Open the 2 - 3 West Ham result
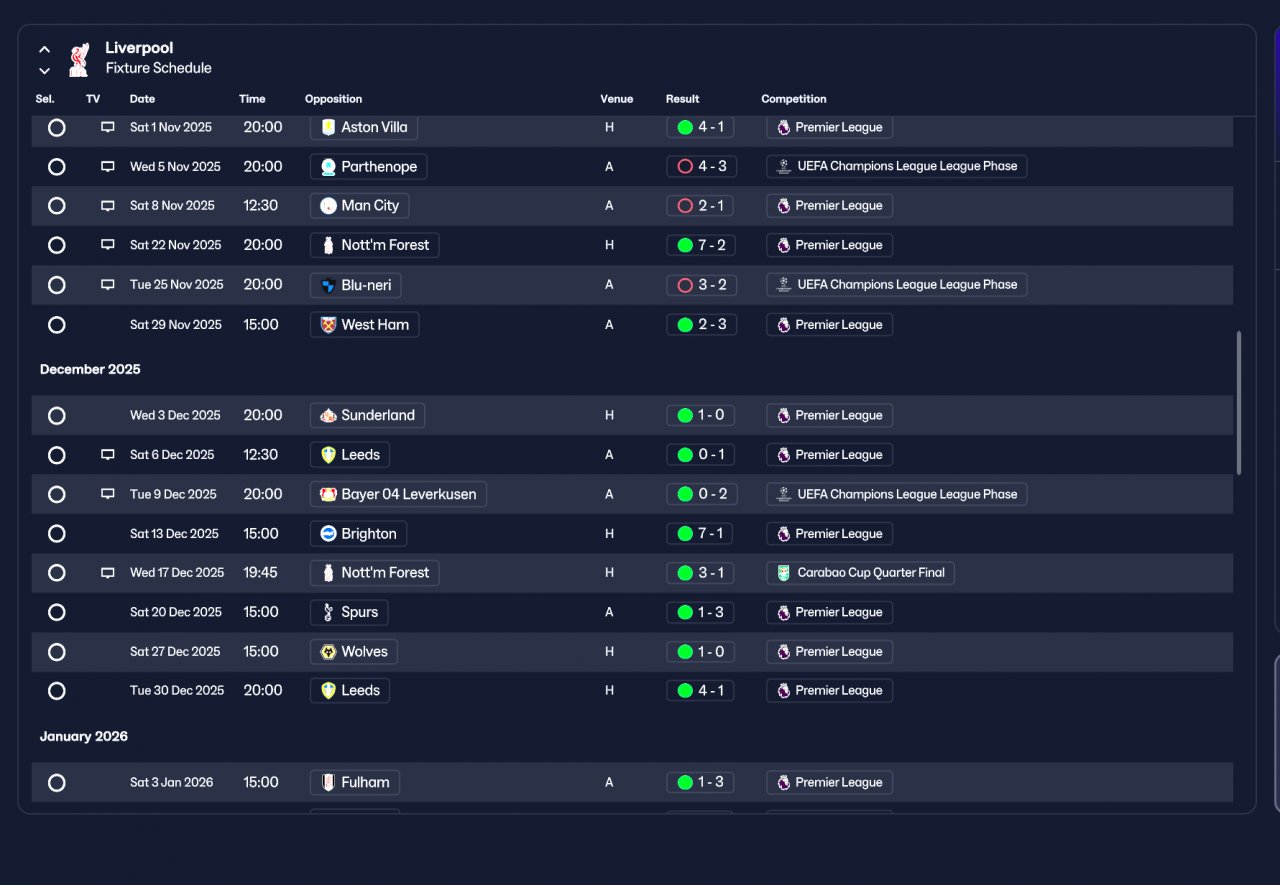 tap(701, 325)
